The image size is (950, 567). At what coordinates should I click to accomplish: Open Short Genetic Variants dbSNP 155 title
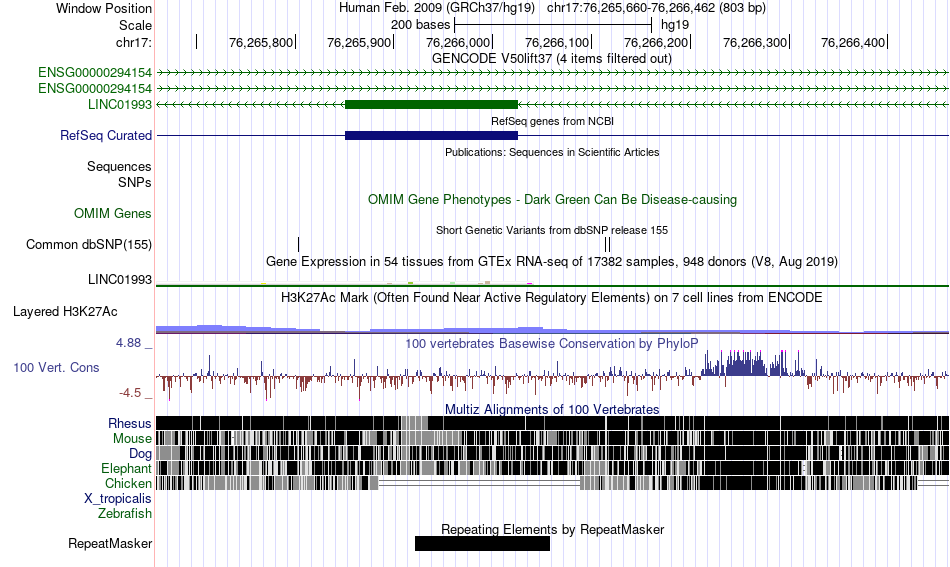pos(552,230)
